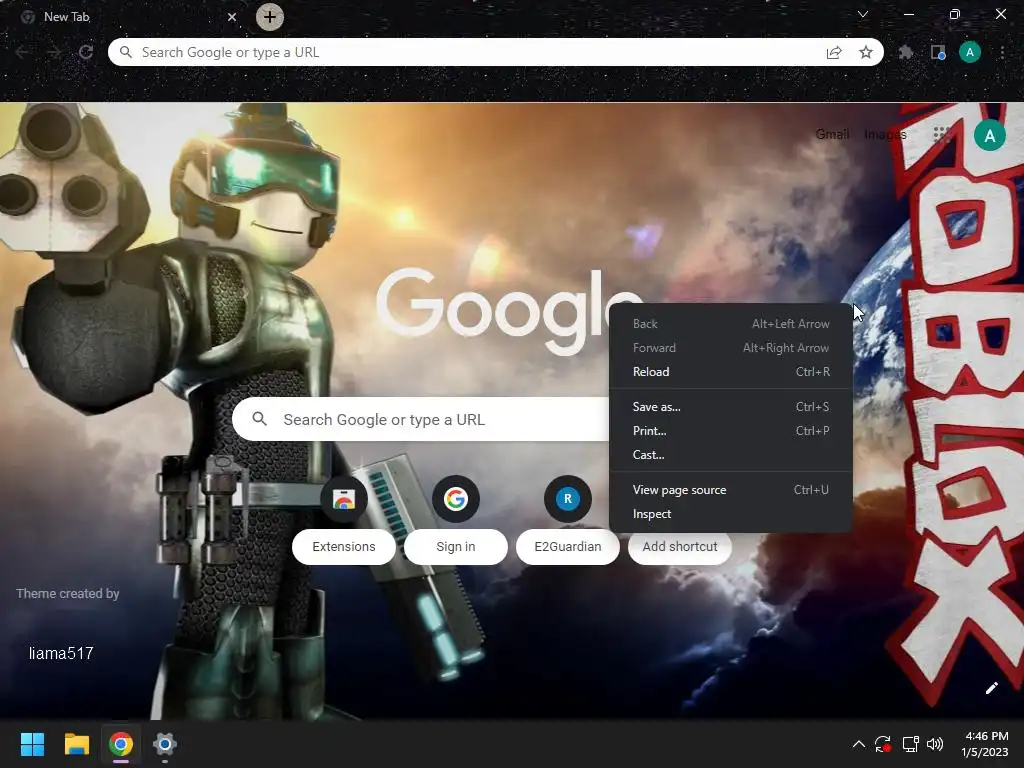Open the Google apps grid
1024x768 pixels.
pyautogui.click(x=941, y=135)
